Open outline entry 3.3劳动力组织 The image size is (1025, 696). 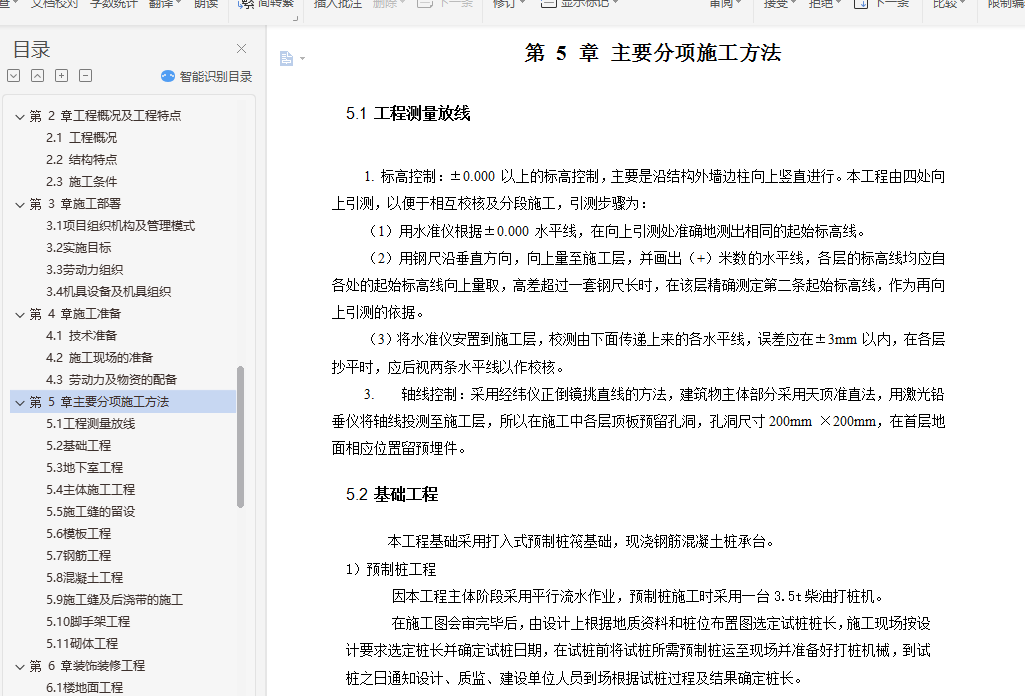click(x=84, y=270)
